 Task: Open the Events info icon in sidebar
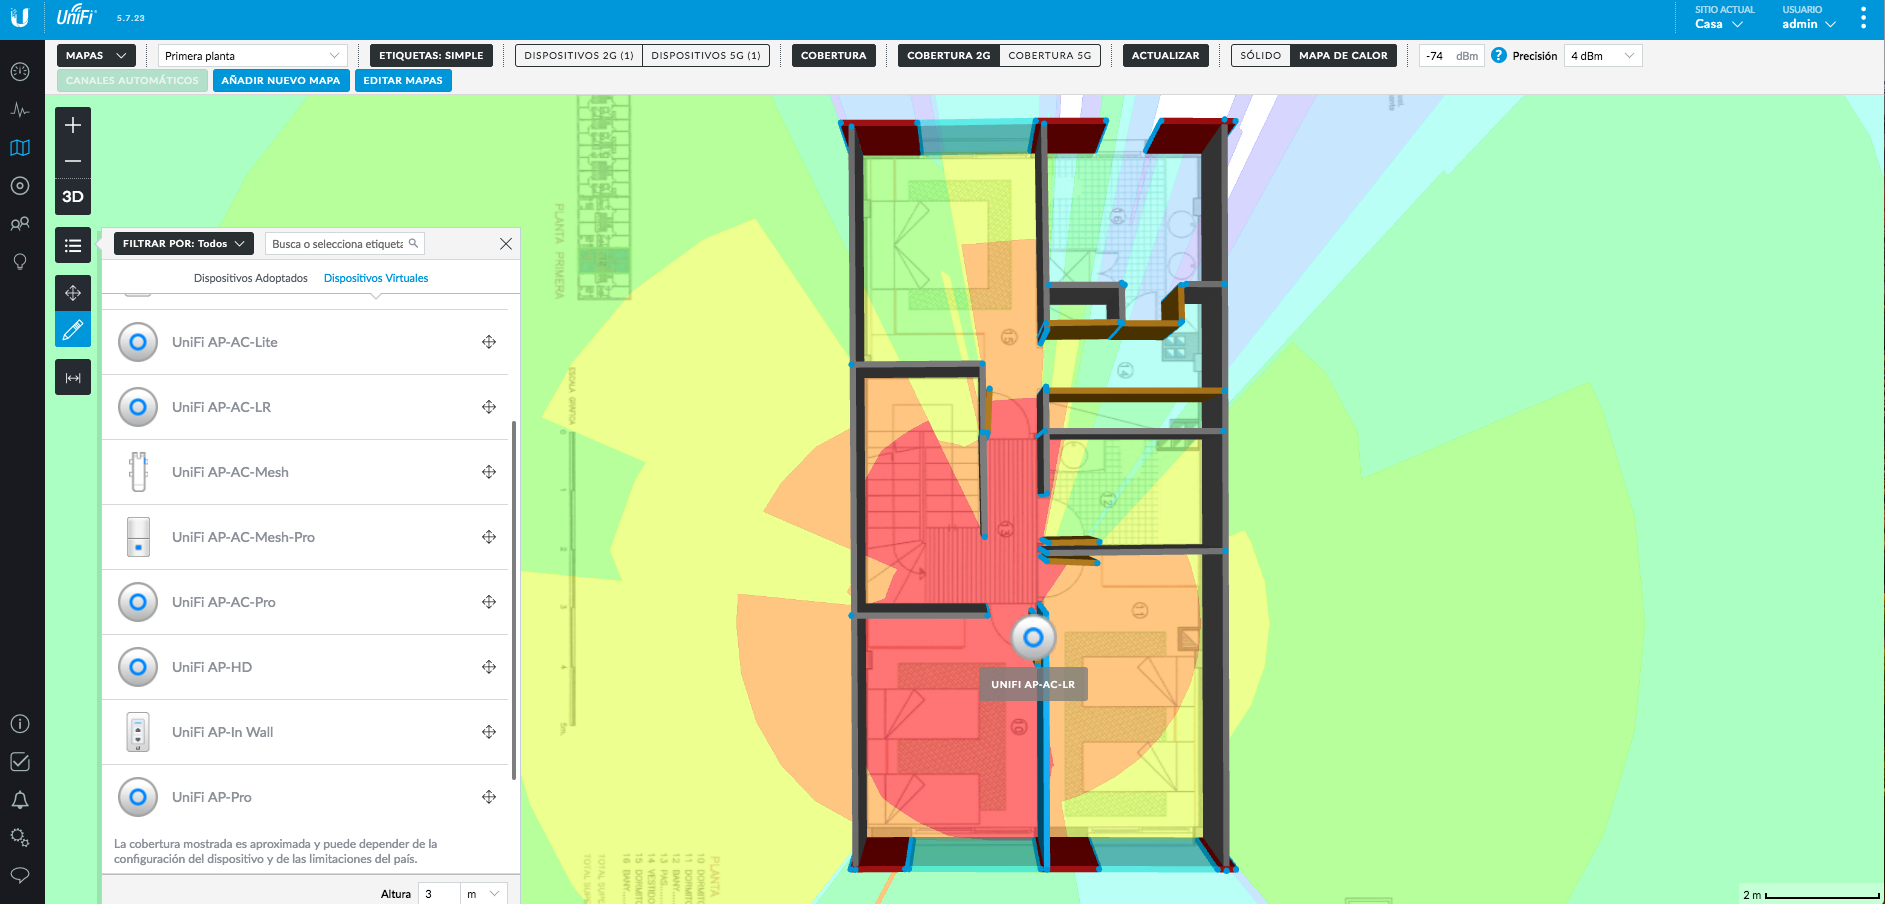[20, 724]
